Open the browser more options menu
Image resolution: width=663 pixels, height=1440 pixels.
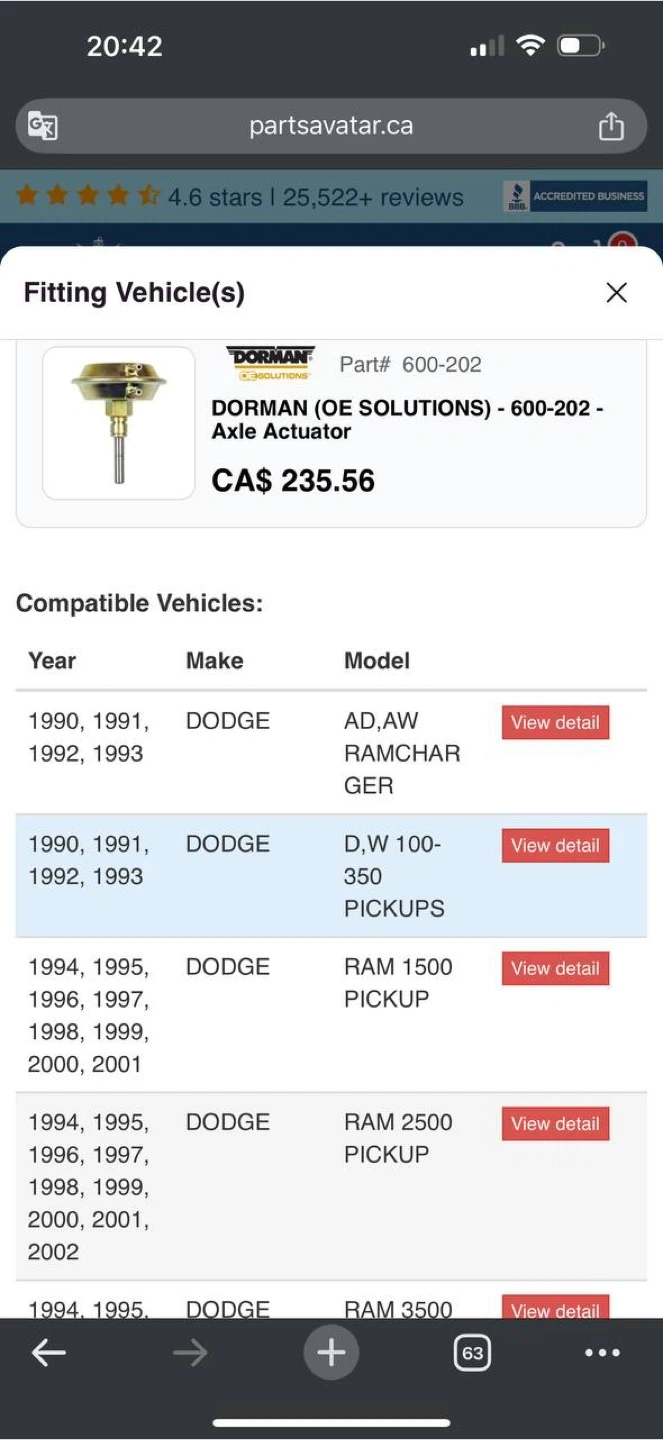click(602, 1353)
